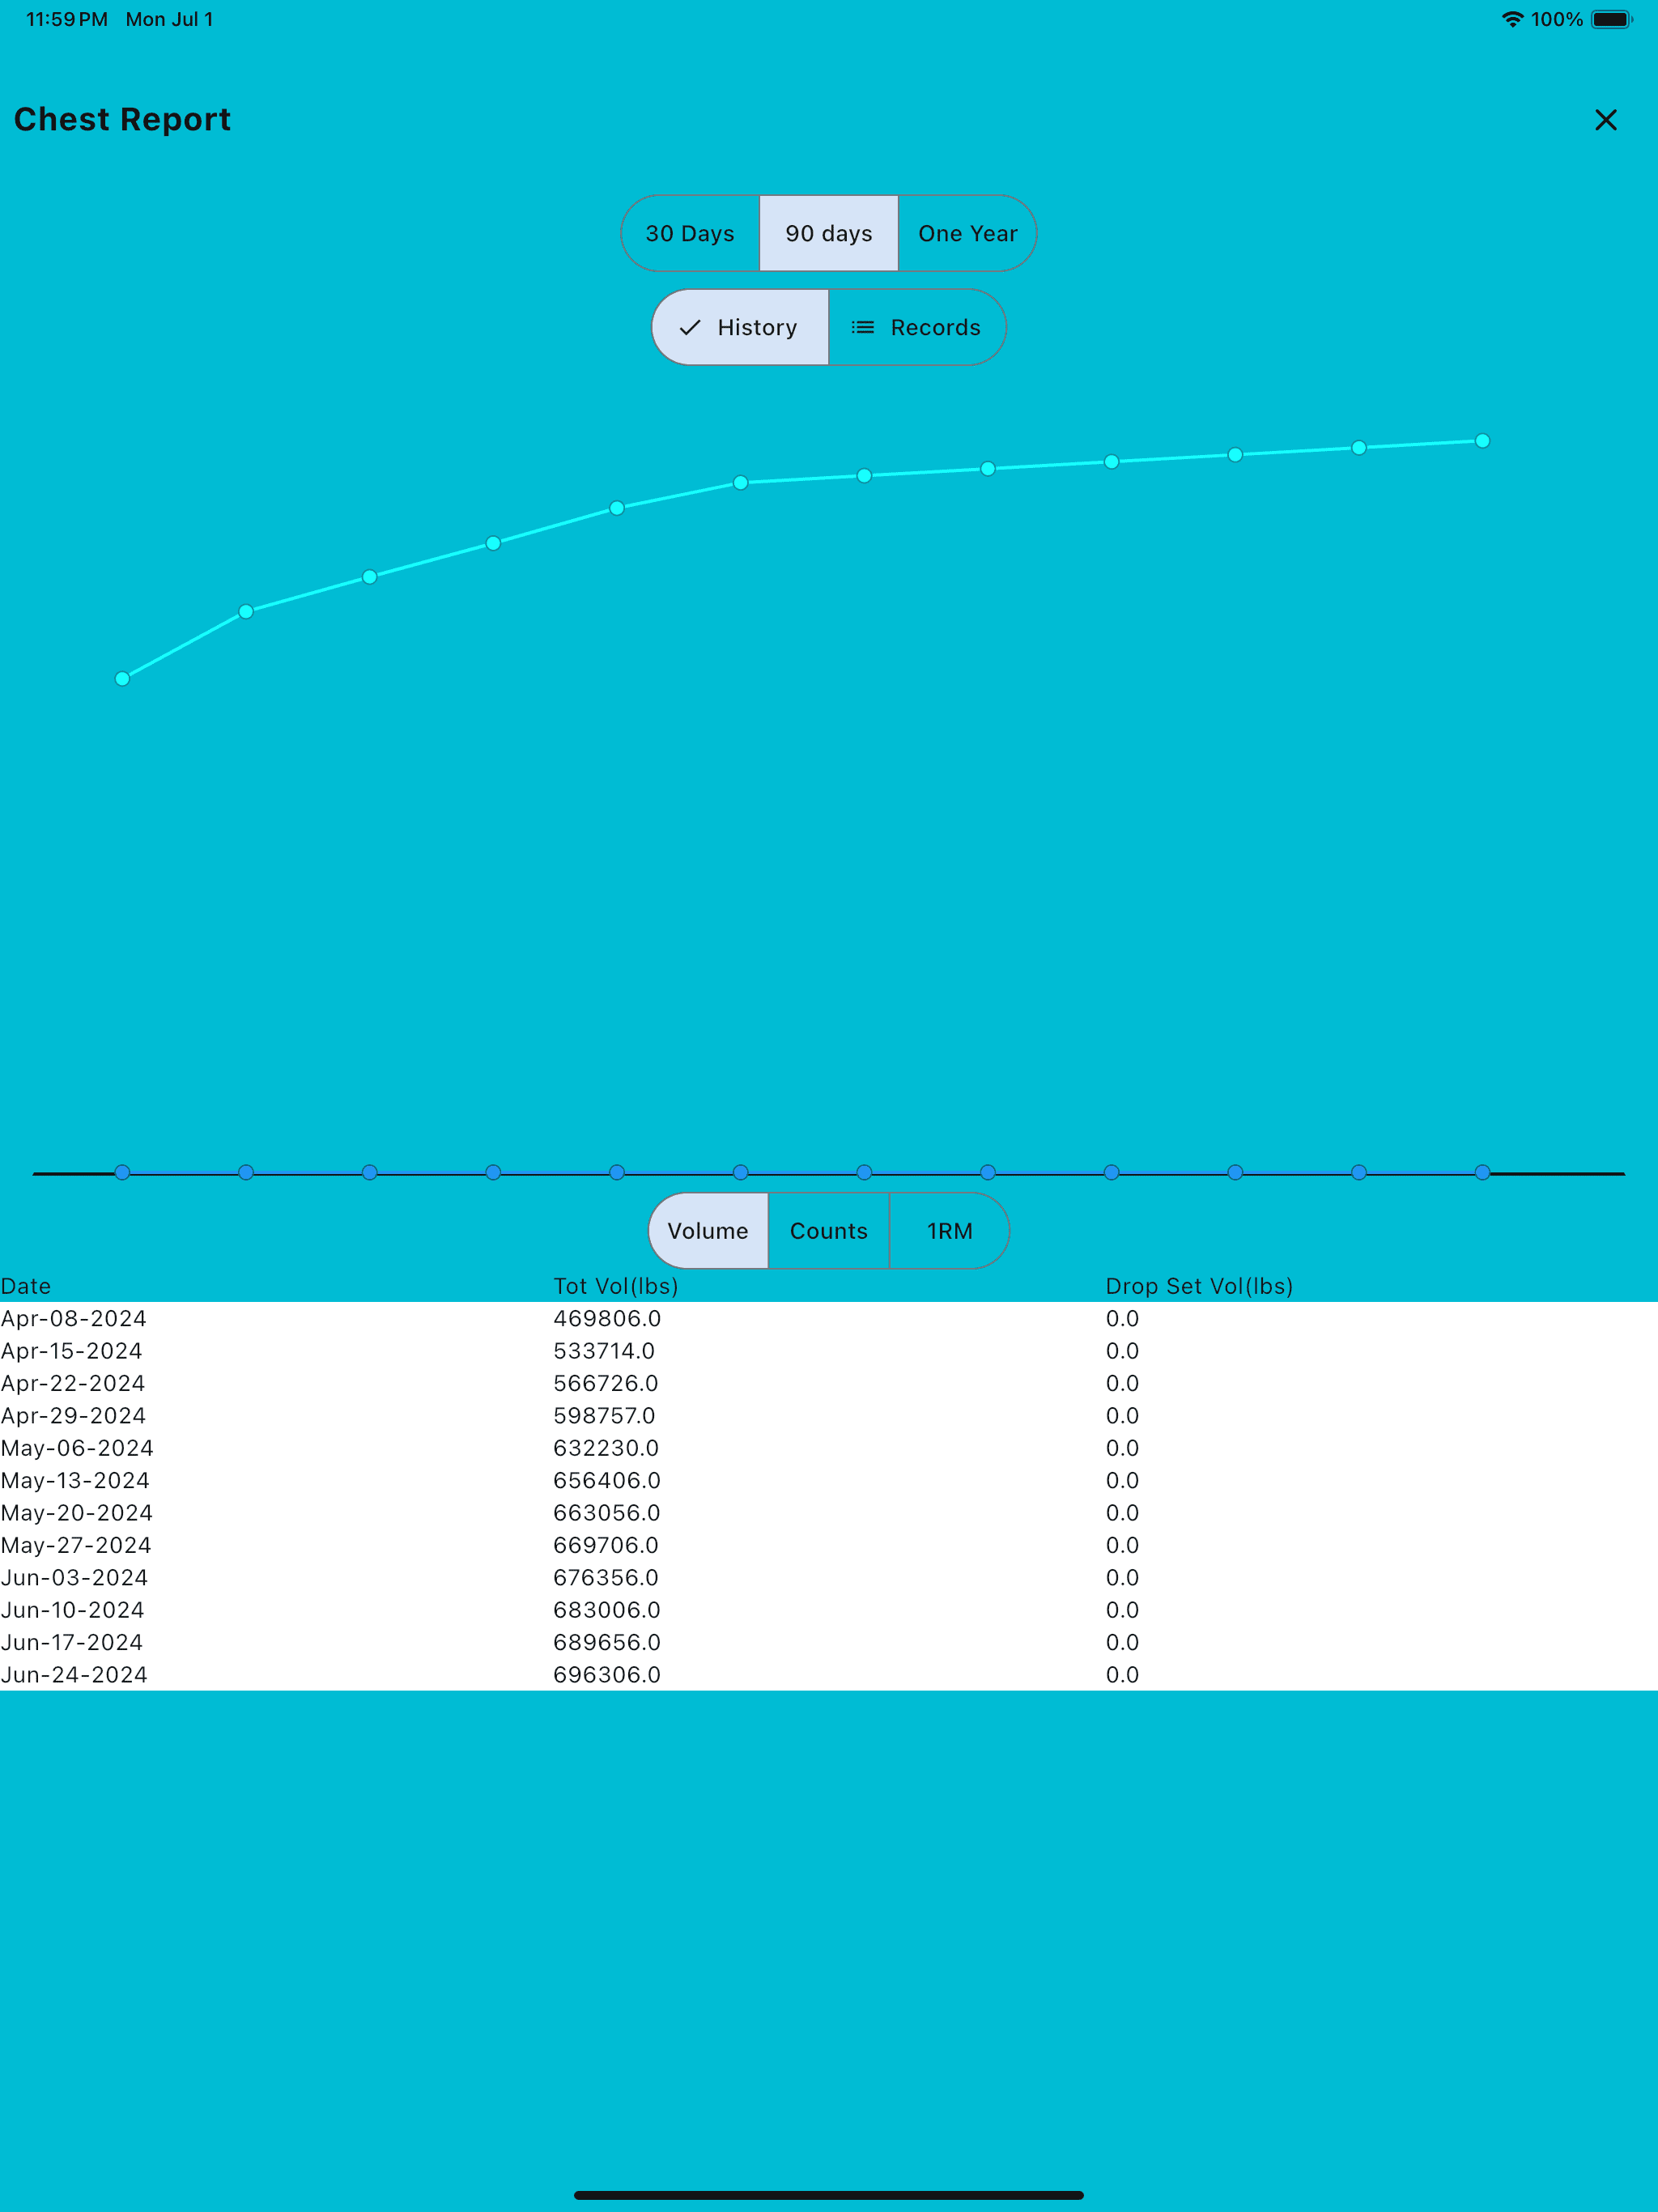Toggle the History view mode
The width and height of the screenshot is (1658, 2212).
coord(740,325)
